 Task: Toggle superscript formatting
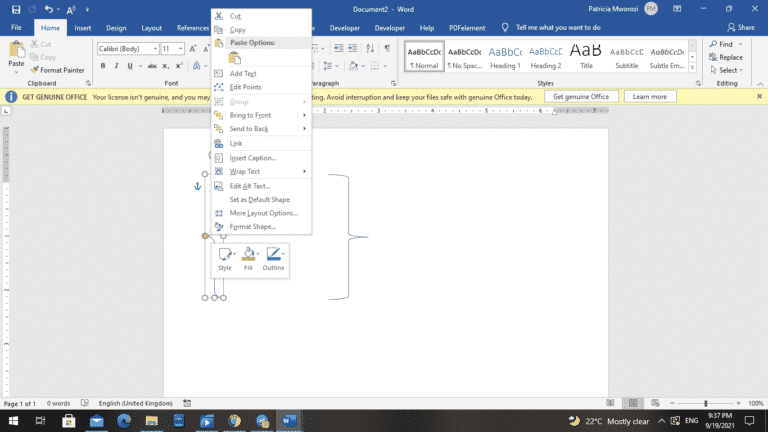pos(179,66)
